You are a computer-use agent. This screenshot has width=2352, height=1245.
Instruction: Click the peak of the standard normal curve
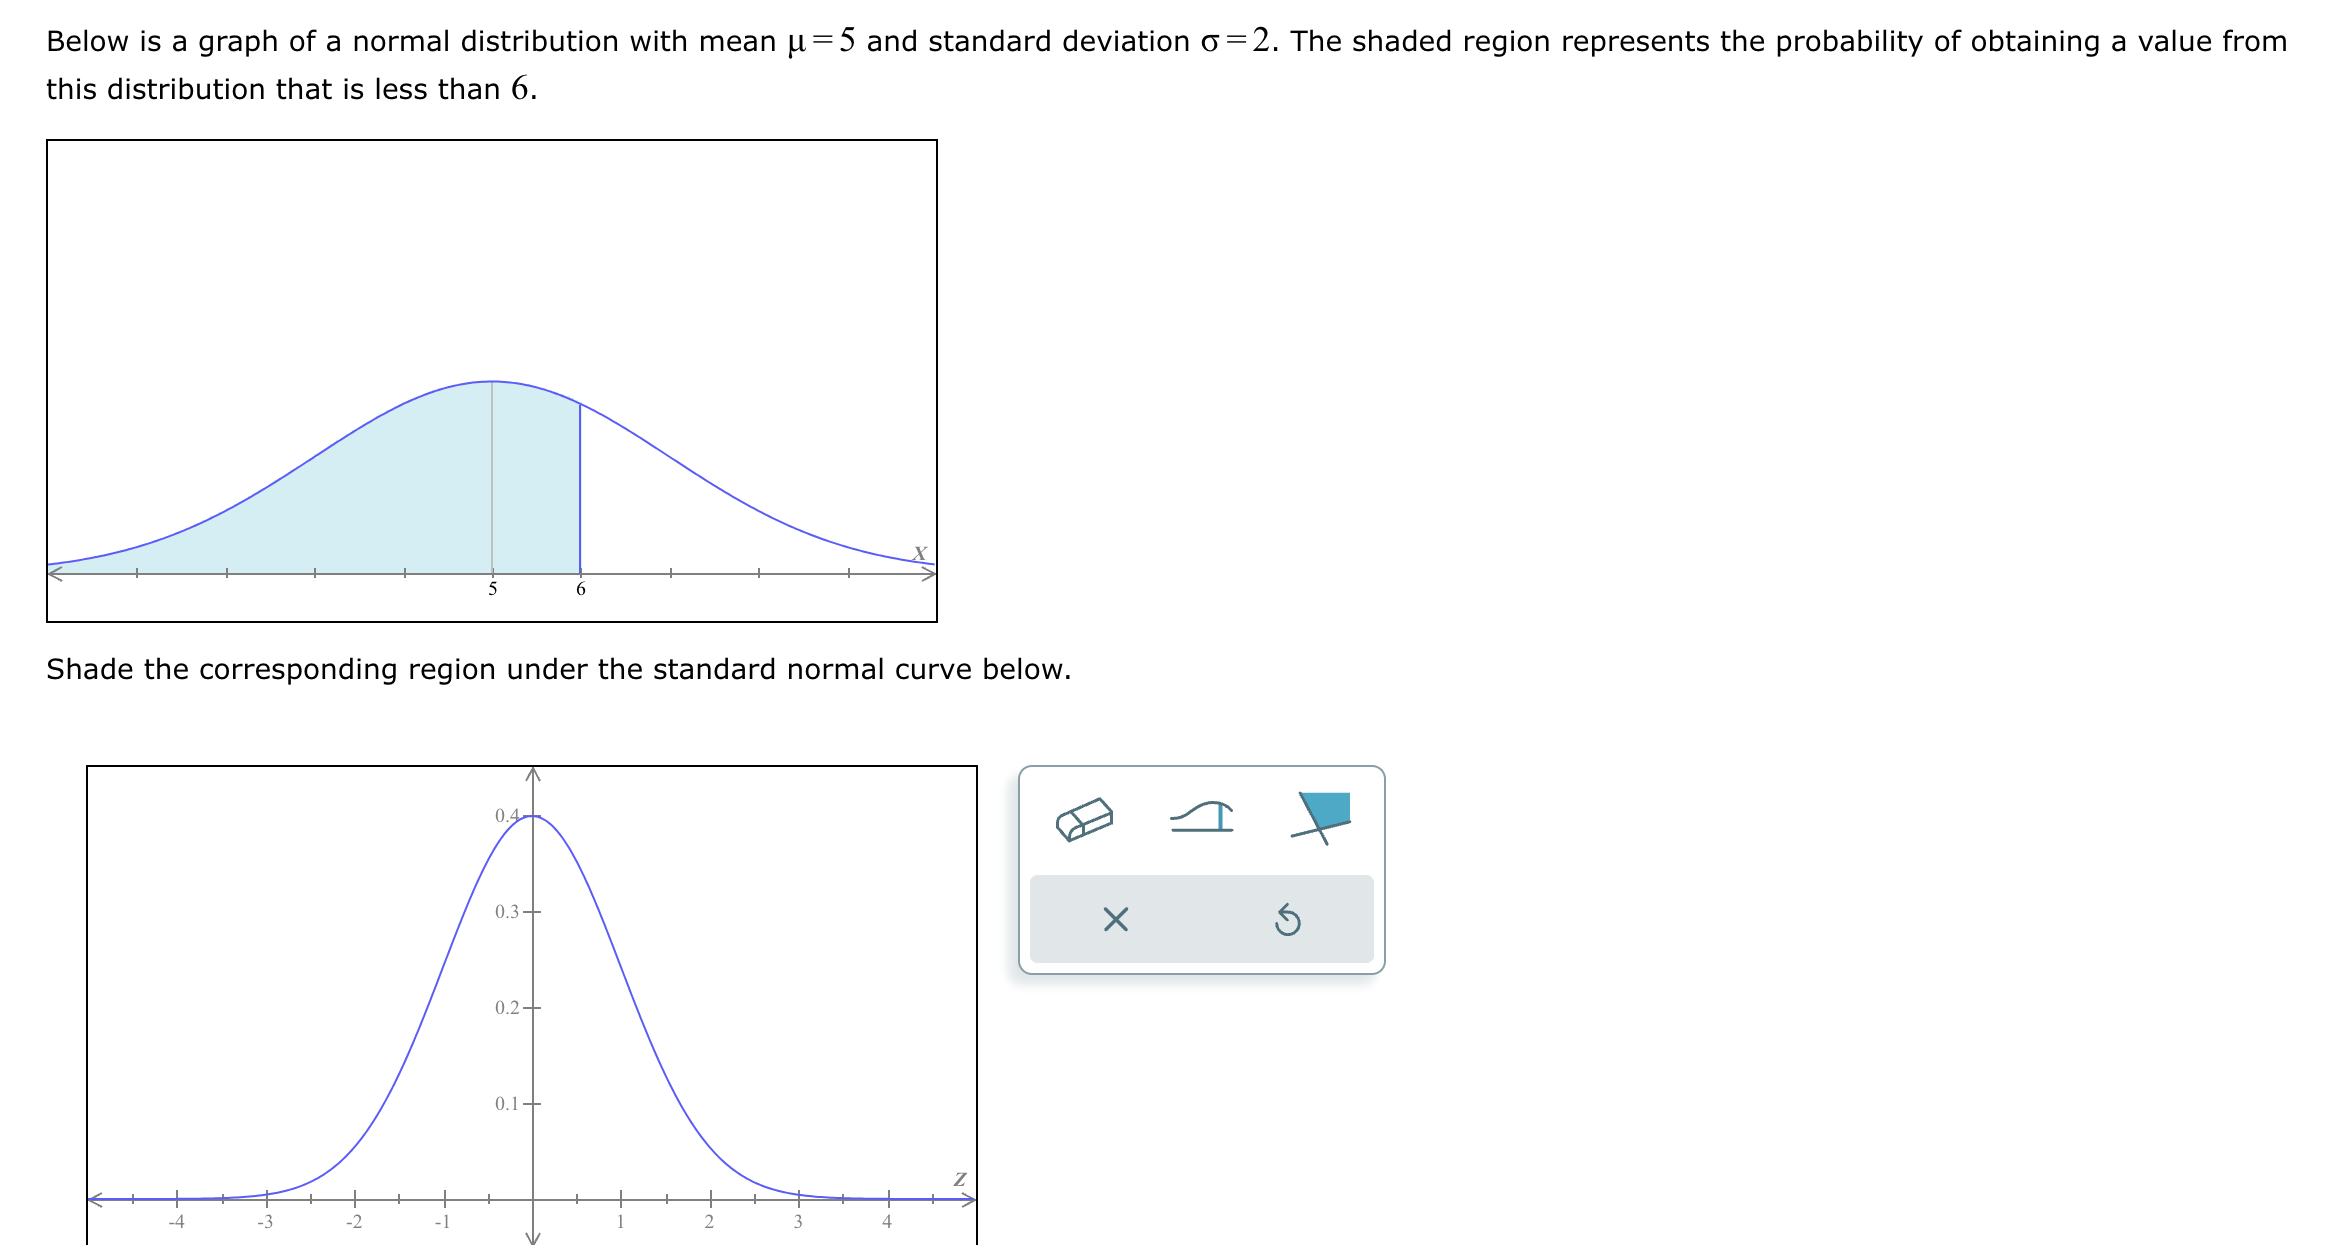click(x=532, y=818)
